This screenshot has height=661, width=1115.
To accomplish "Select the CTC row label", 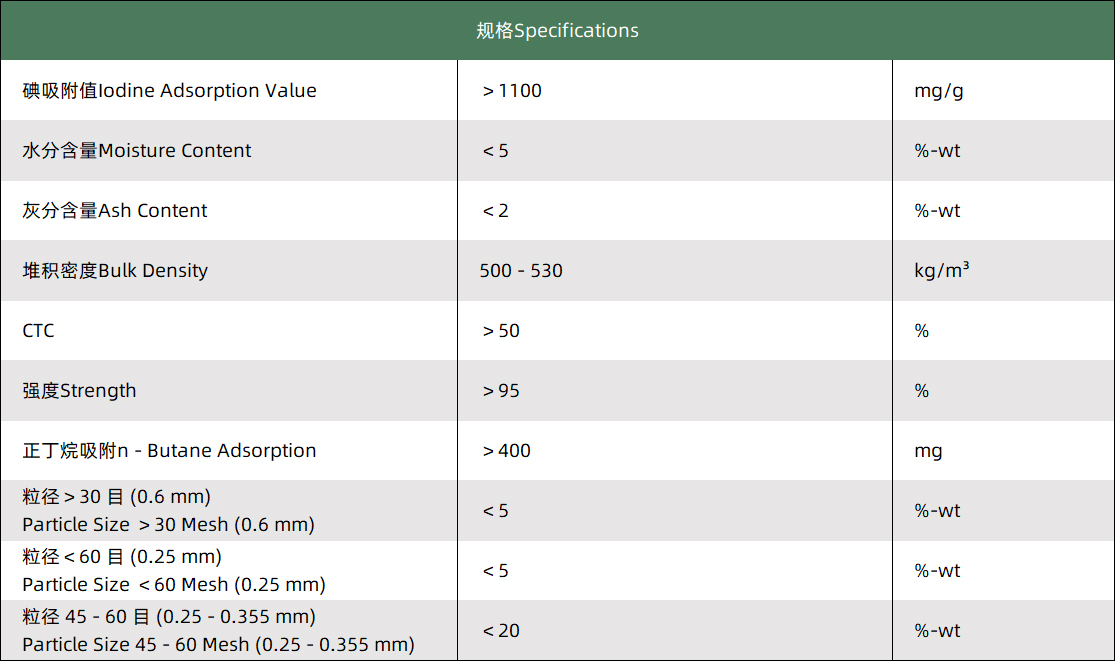I will point(38,331).
